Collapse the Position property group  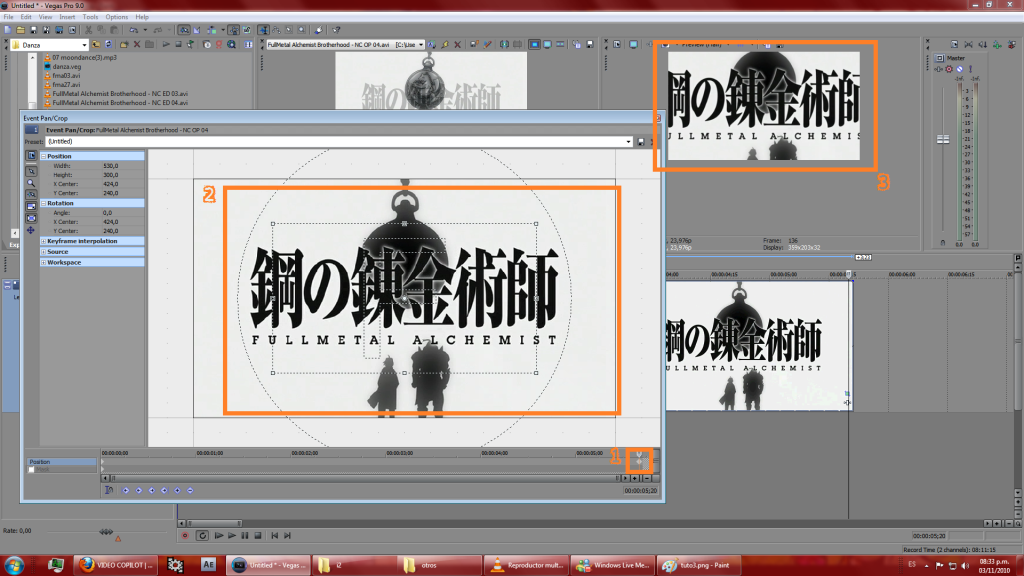[44, 157]
